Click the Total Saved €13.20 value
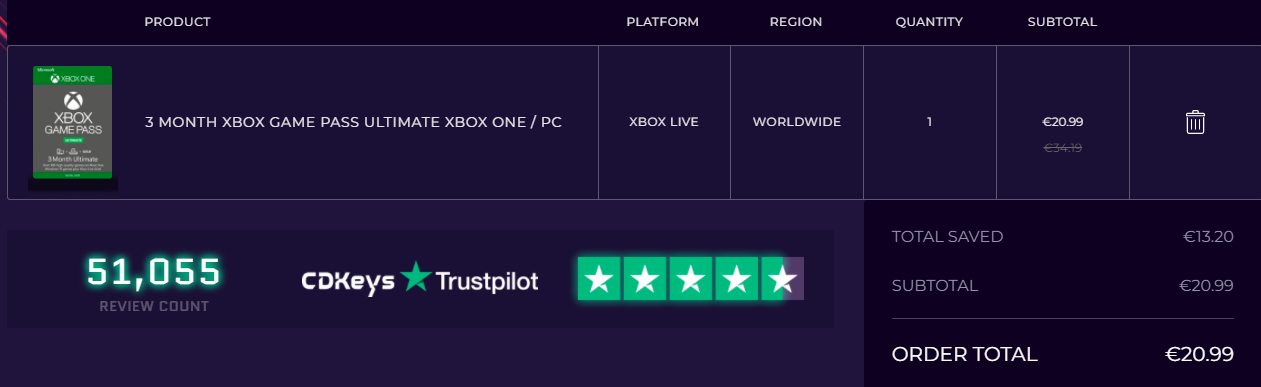Viewport: 1261px width, 387px height. [x=1208, y=237]
